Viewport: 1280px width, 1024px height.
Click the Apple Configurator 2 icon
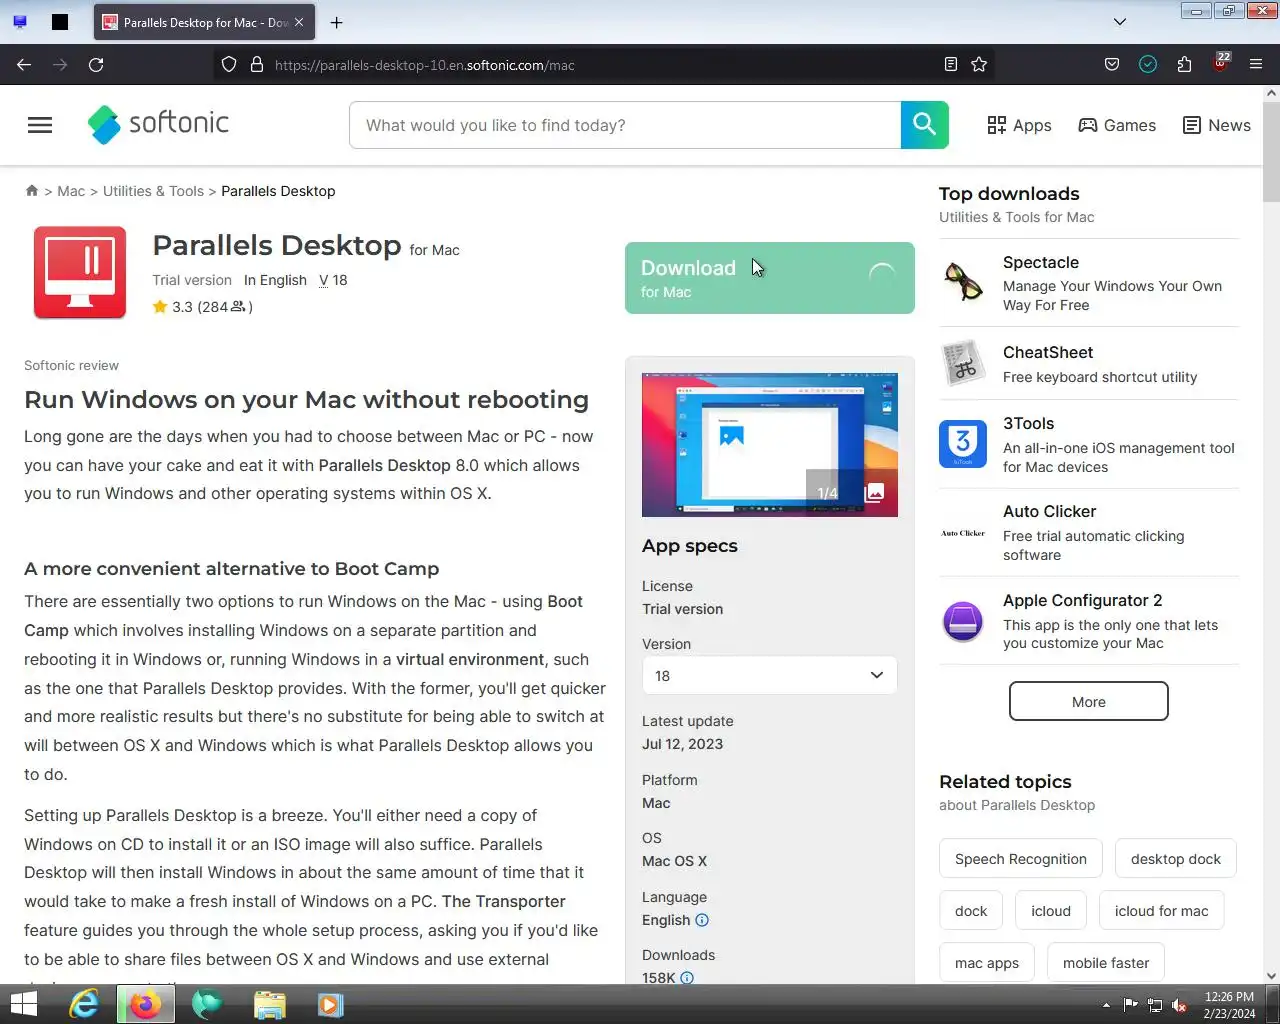pyautogui.click(x=963, y=621)
